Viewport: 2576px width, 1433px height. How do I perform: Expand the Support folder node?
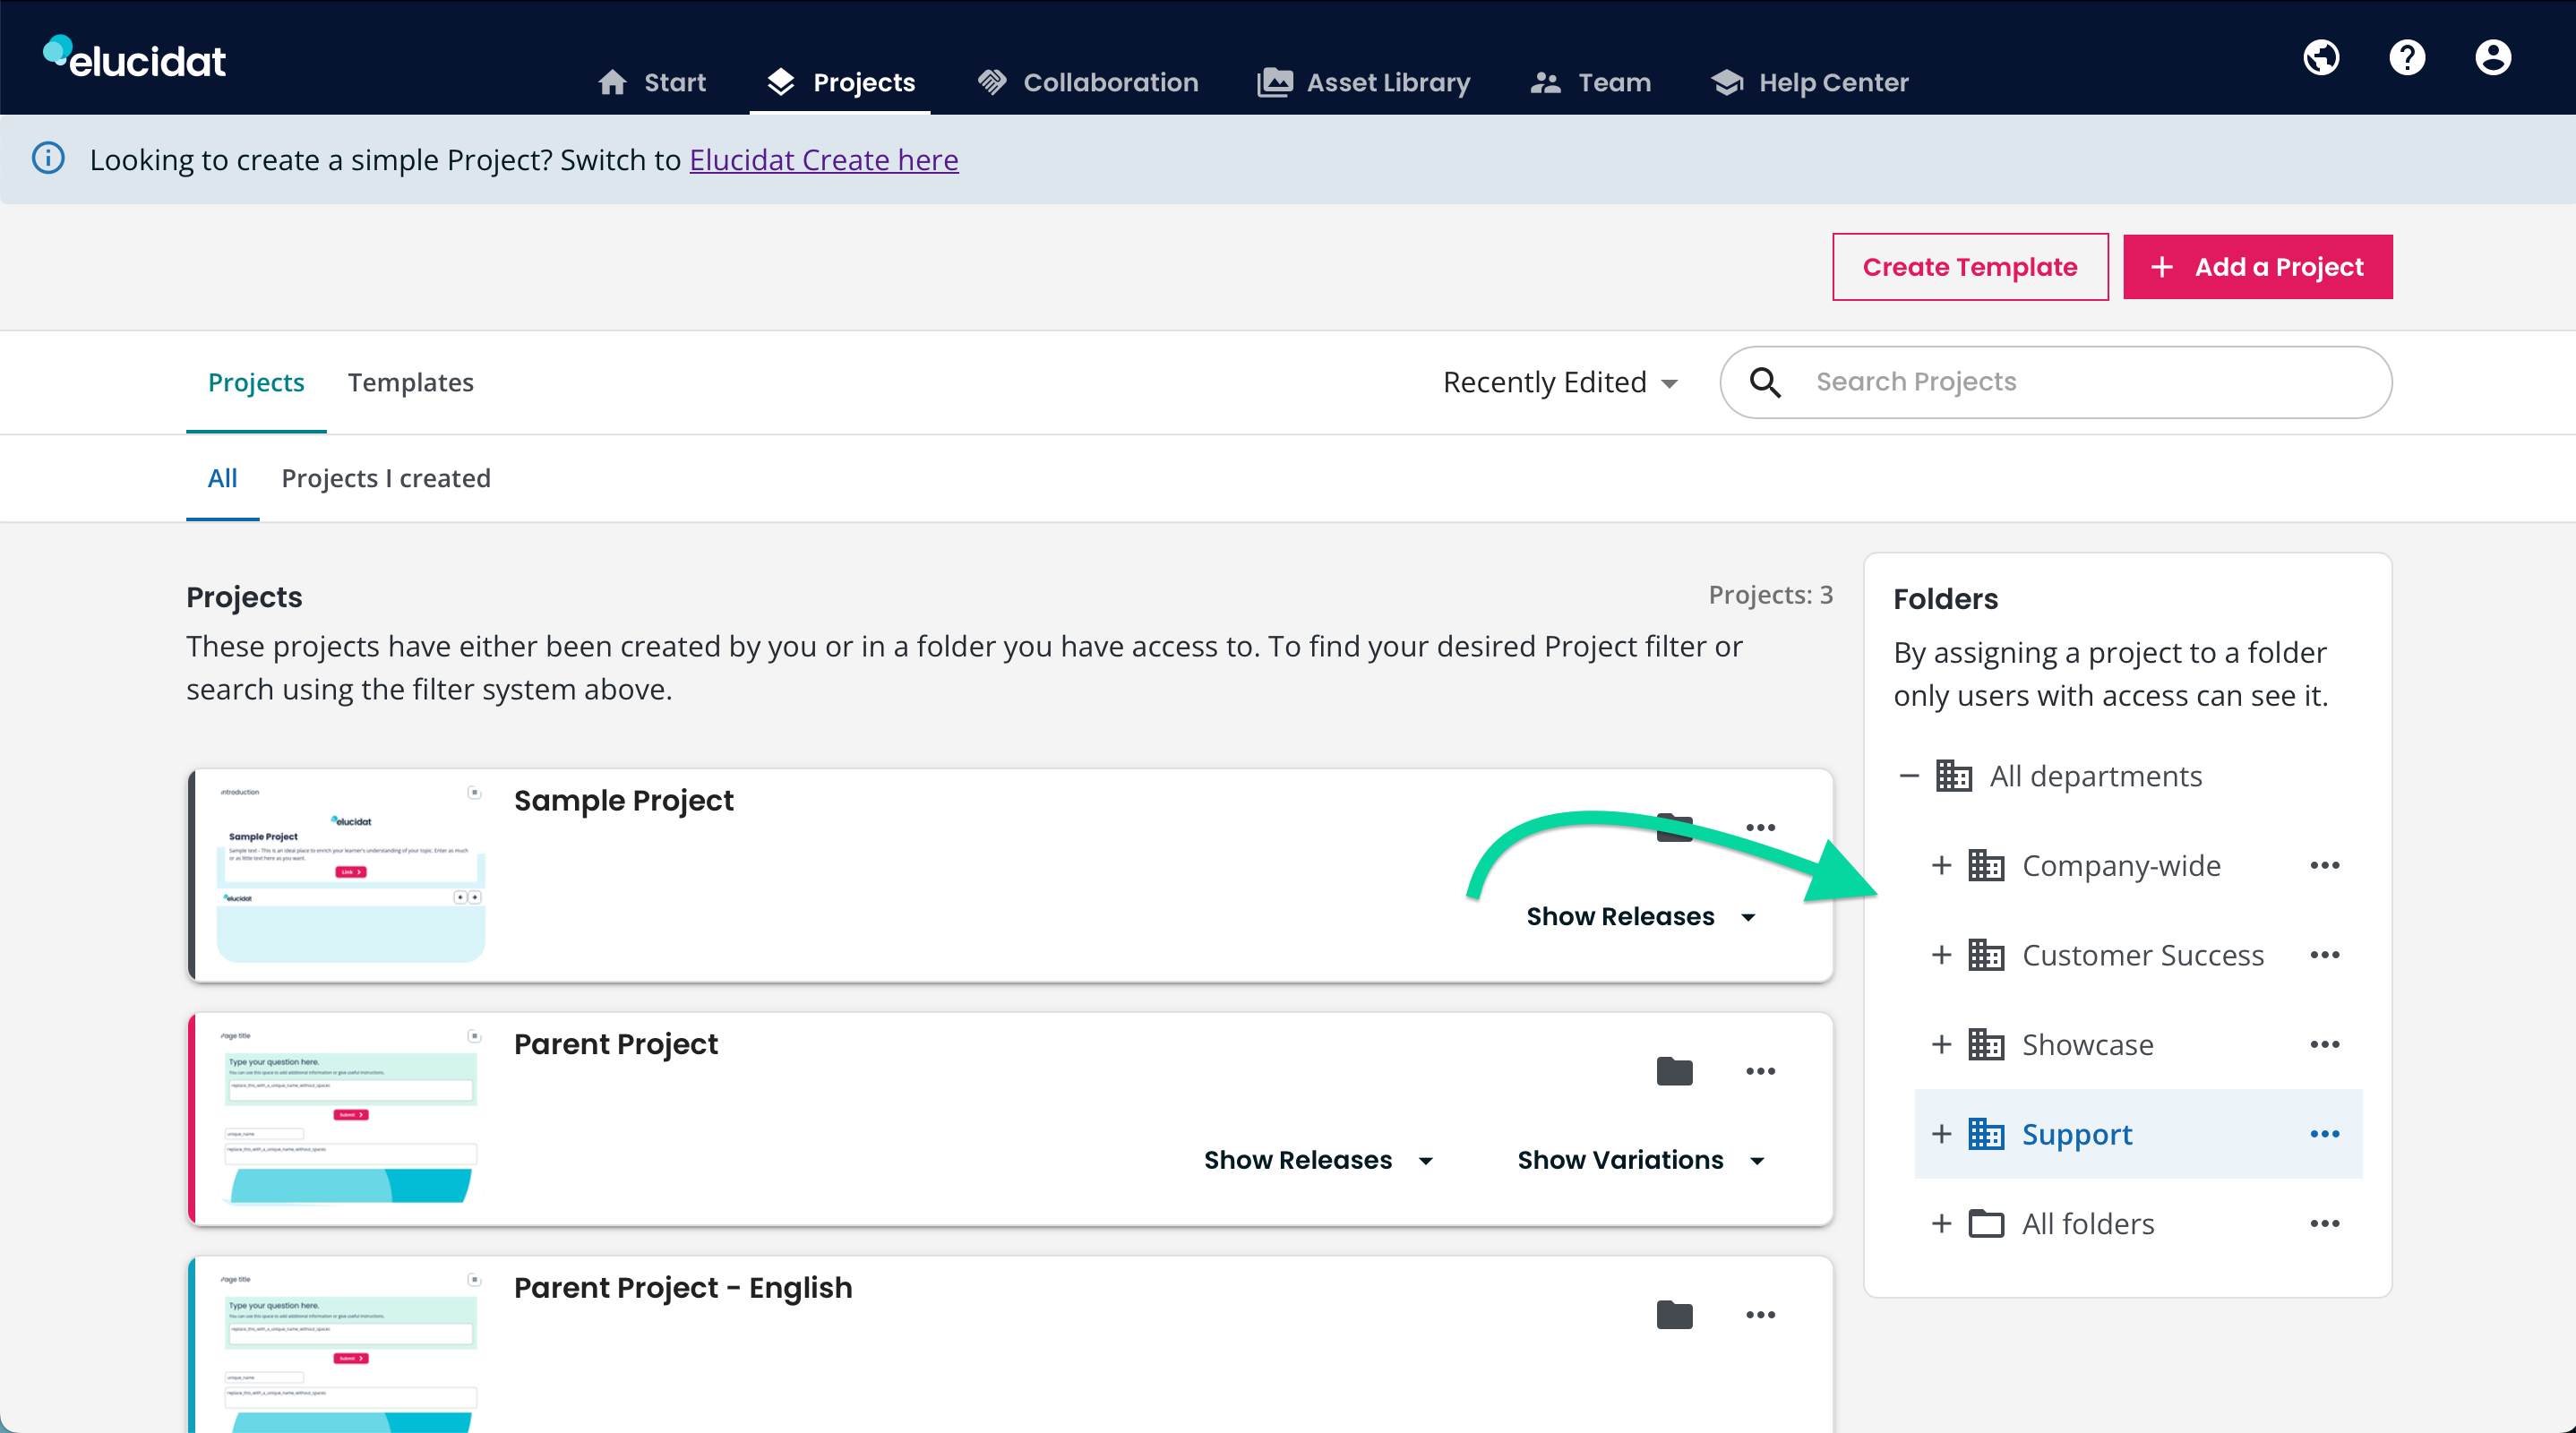[x=1941, y=1134]
